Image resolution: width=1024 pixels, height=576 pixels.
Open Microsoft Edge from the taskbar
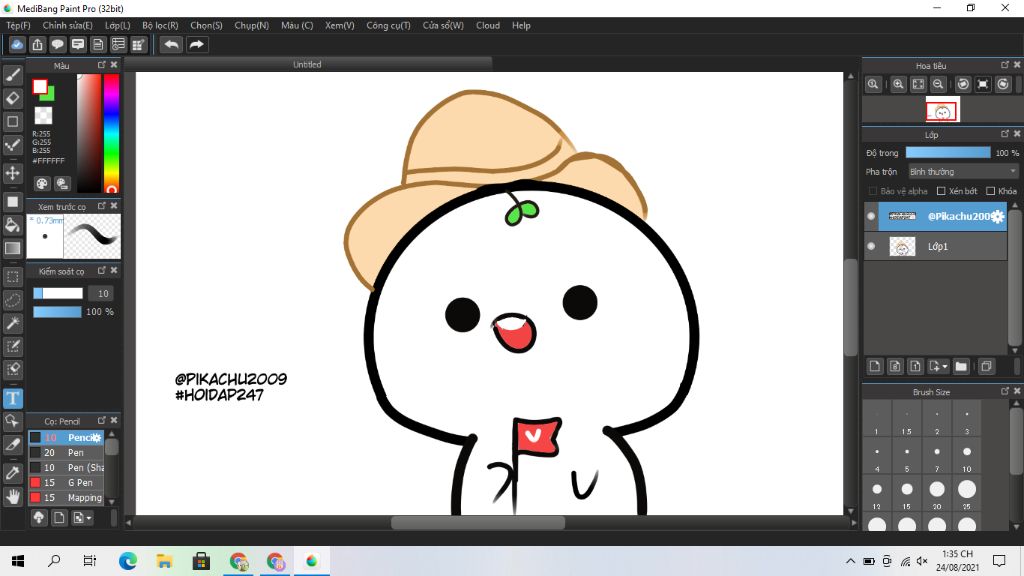coord(127,561)
